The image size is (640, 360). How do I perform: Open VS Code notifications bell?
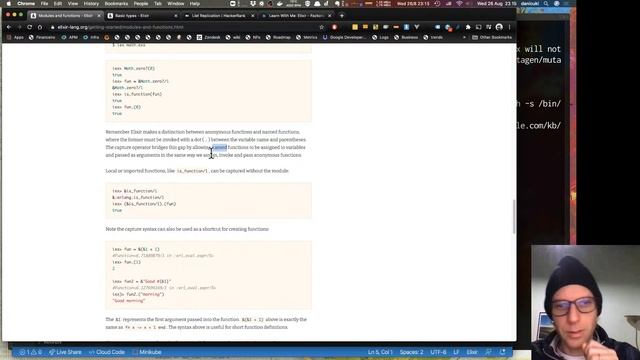(502, 352)
